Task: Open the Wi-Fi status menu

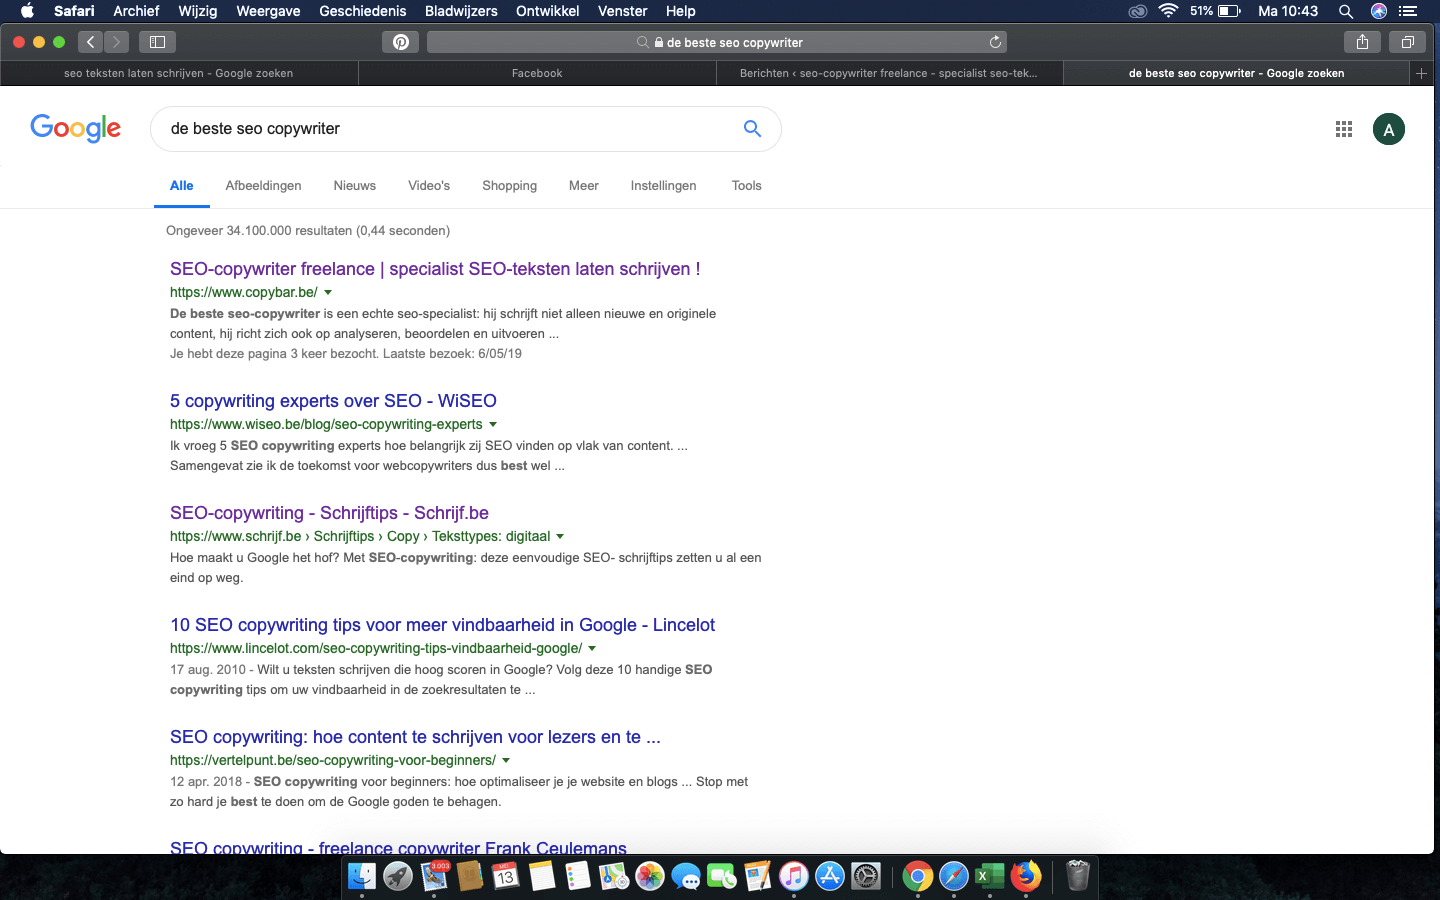Action: click(x=1168, y=11)
